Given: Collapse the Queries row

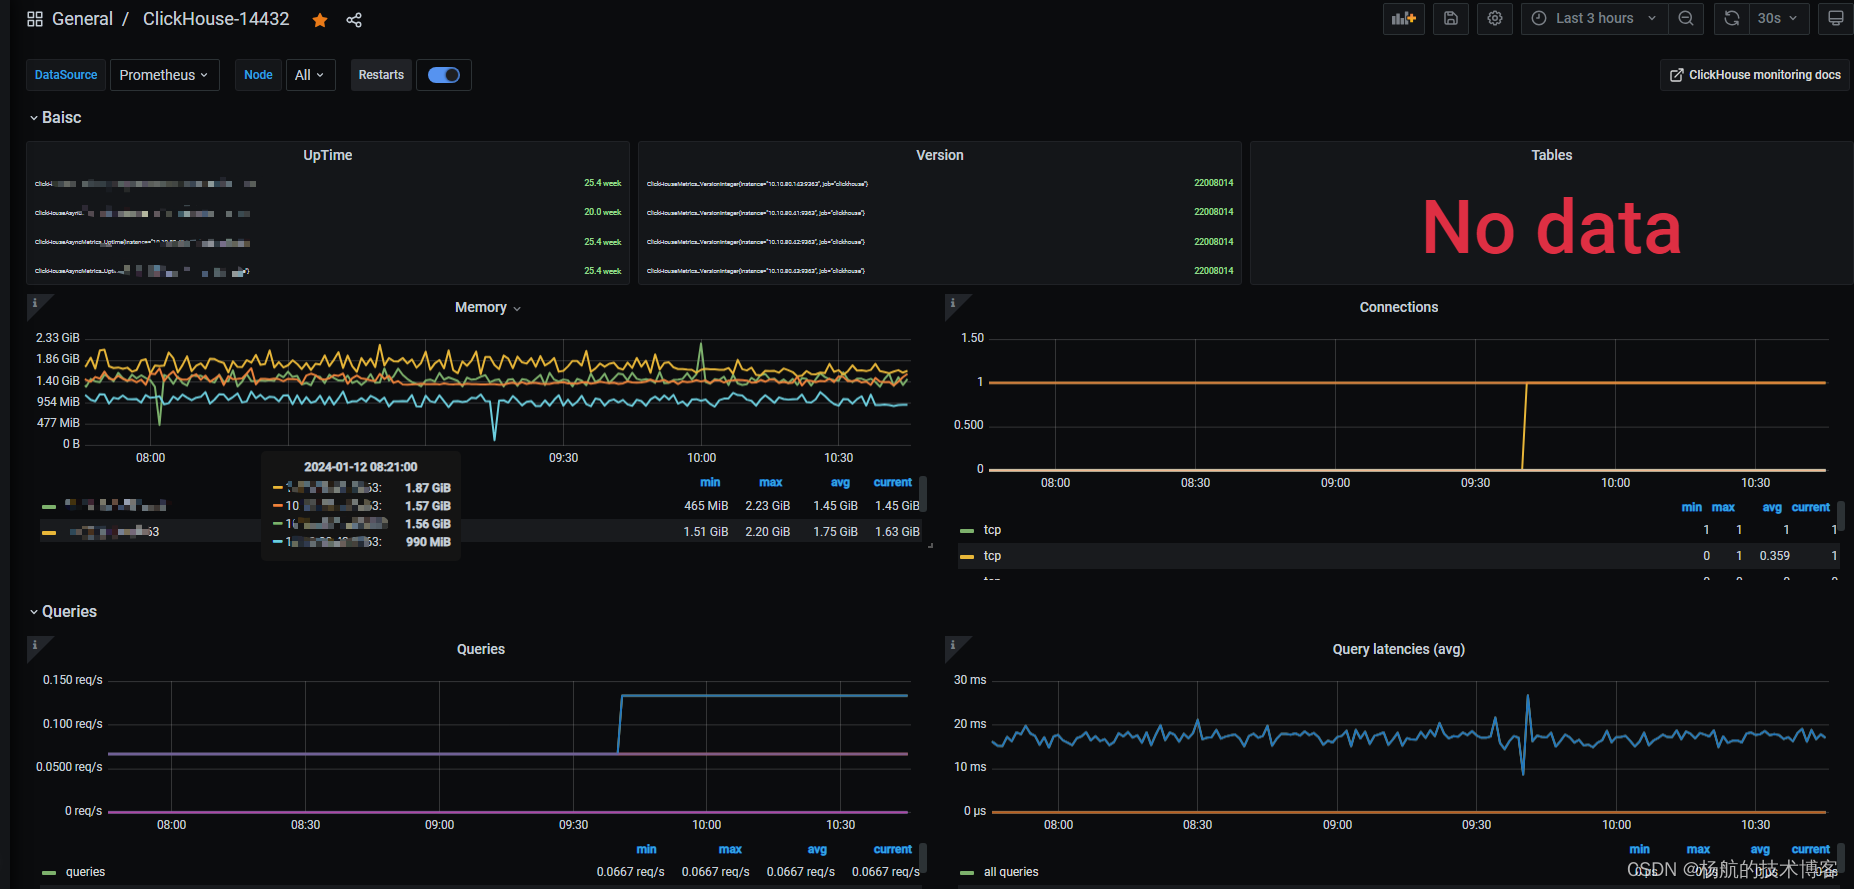Looking at the screenshot, I should point(63,611).
